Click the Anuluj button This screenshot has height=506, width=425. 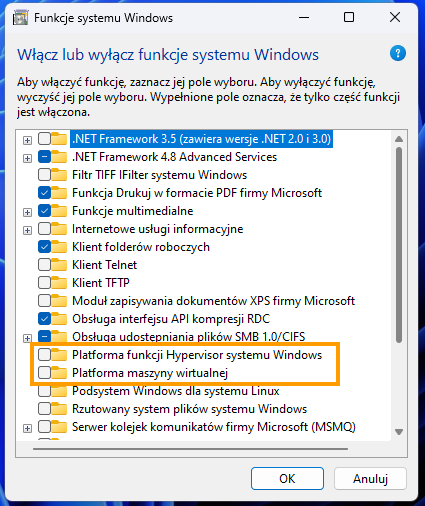click(x=370, y=479)
